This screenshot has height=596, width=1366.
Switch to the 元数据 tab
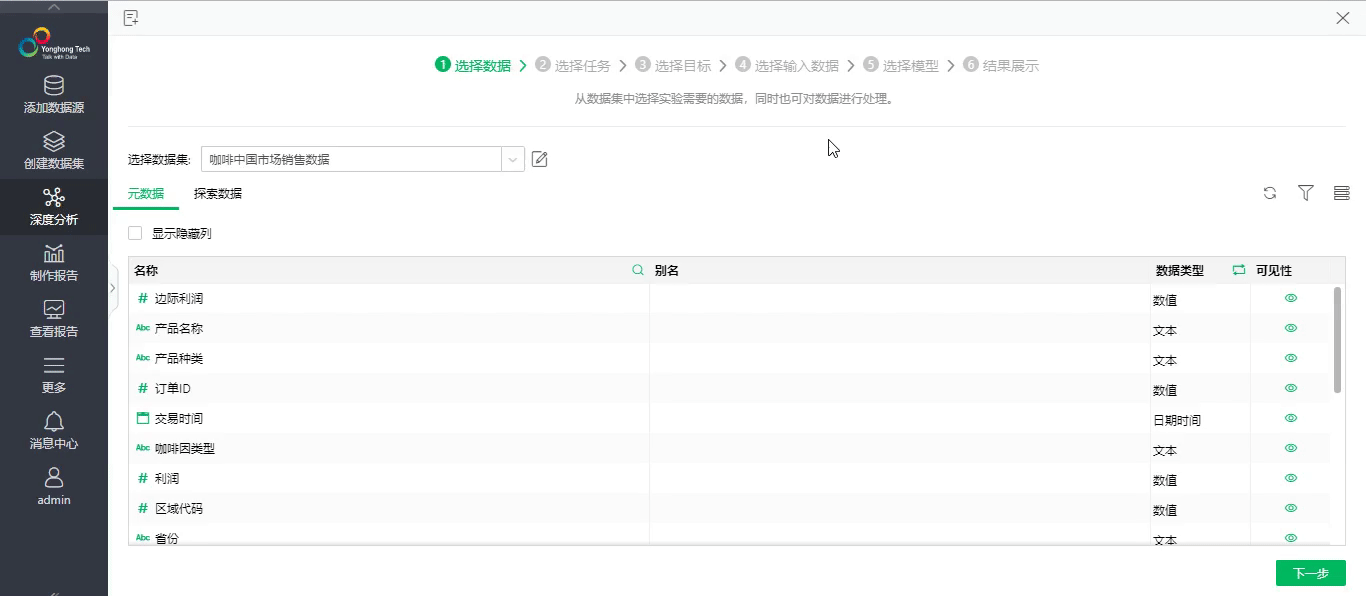click(x=146, y=194)
